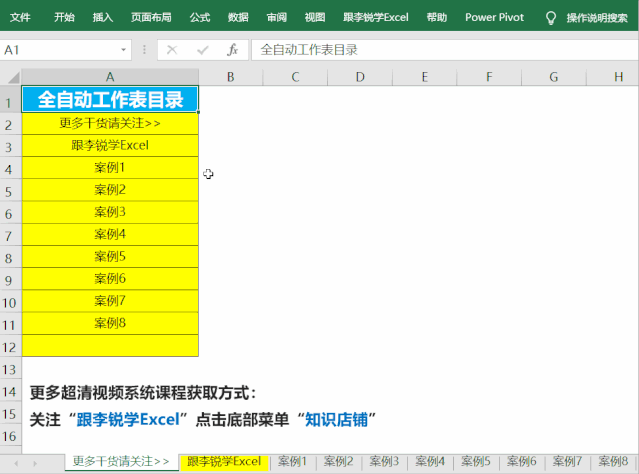Switch to the 更多干货请关注>> sheet tab
The height and width of the screenshot is (474, 639).
(121, 462)
